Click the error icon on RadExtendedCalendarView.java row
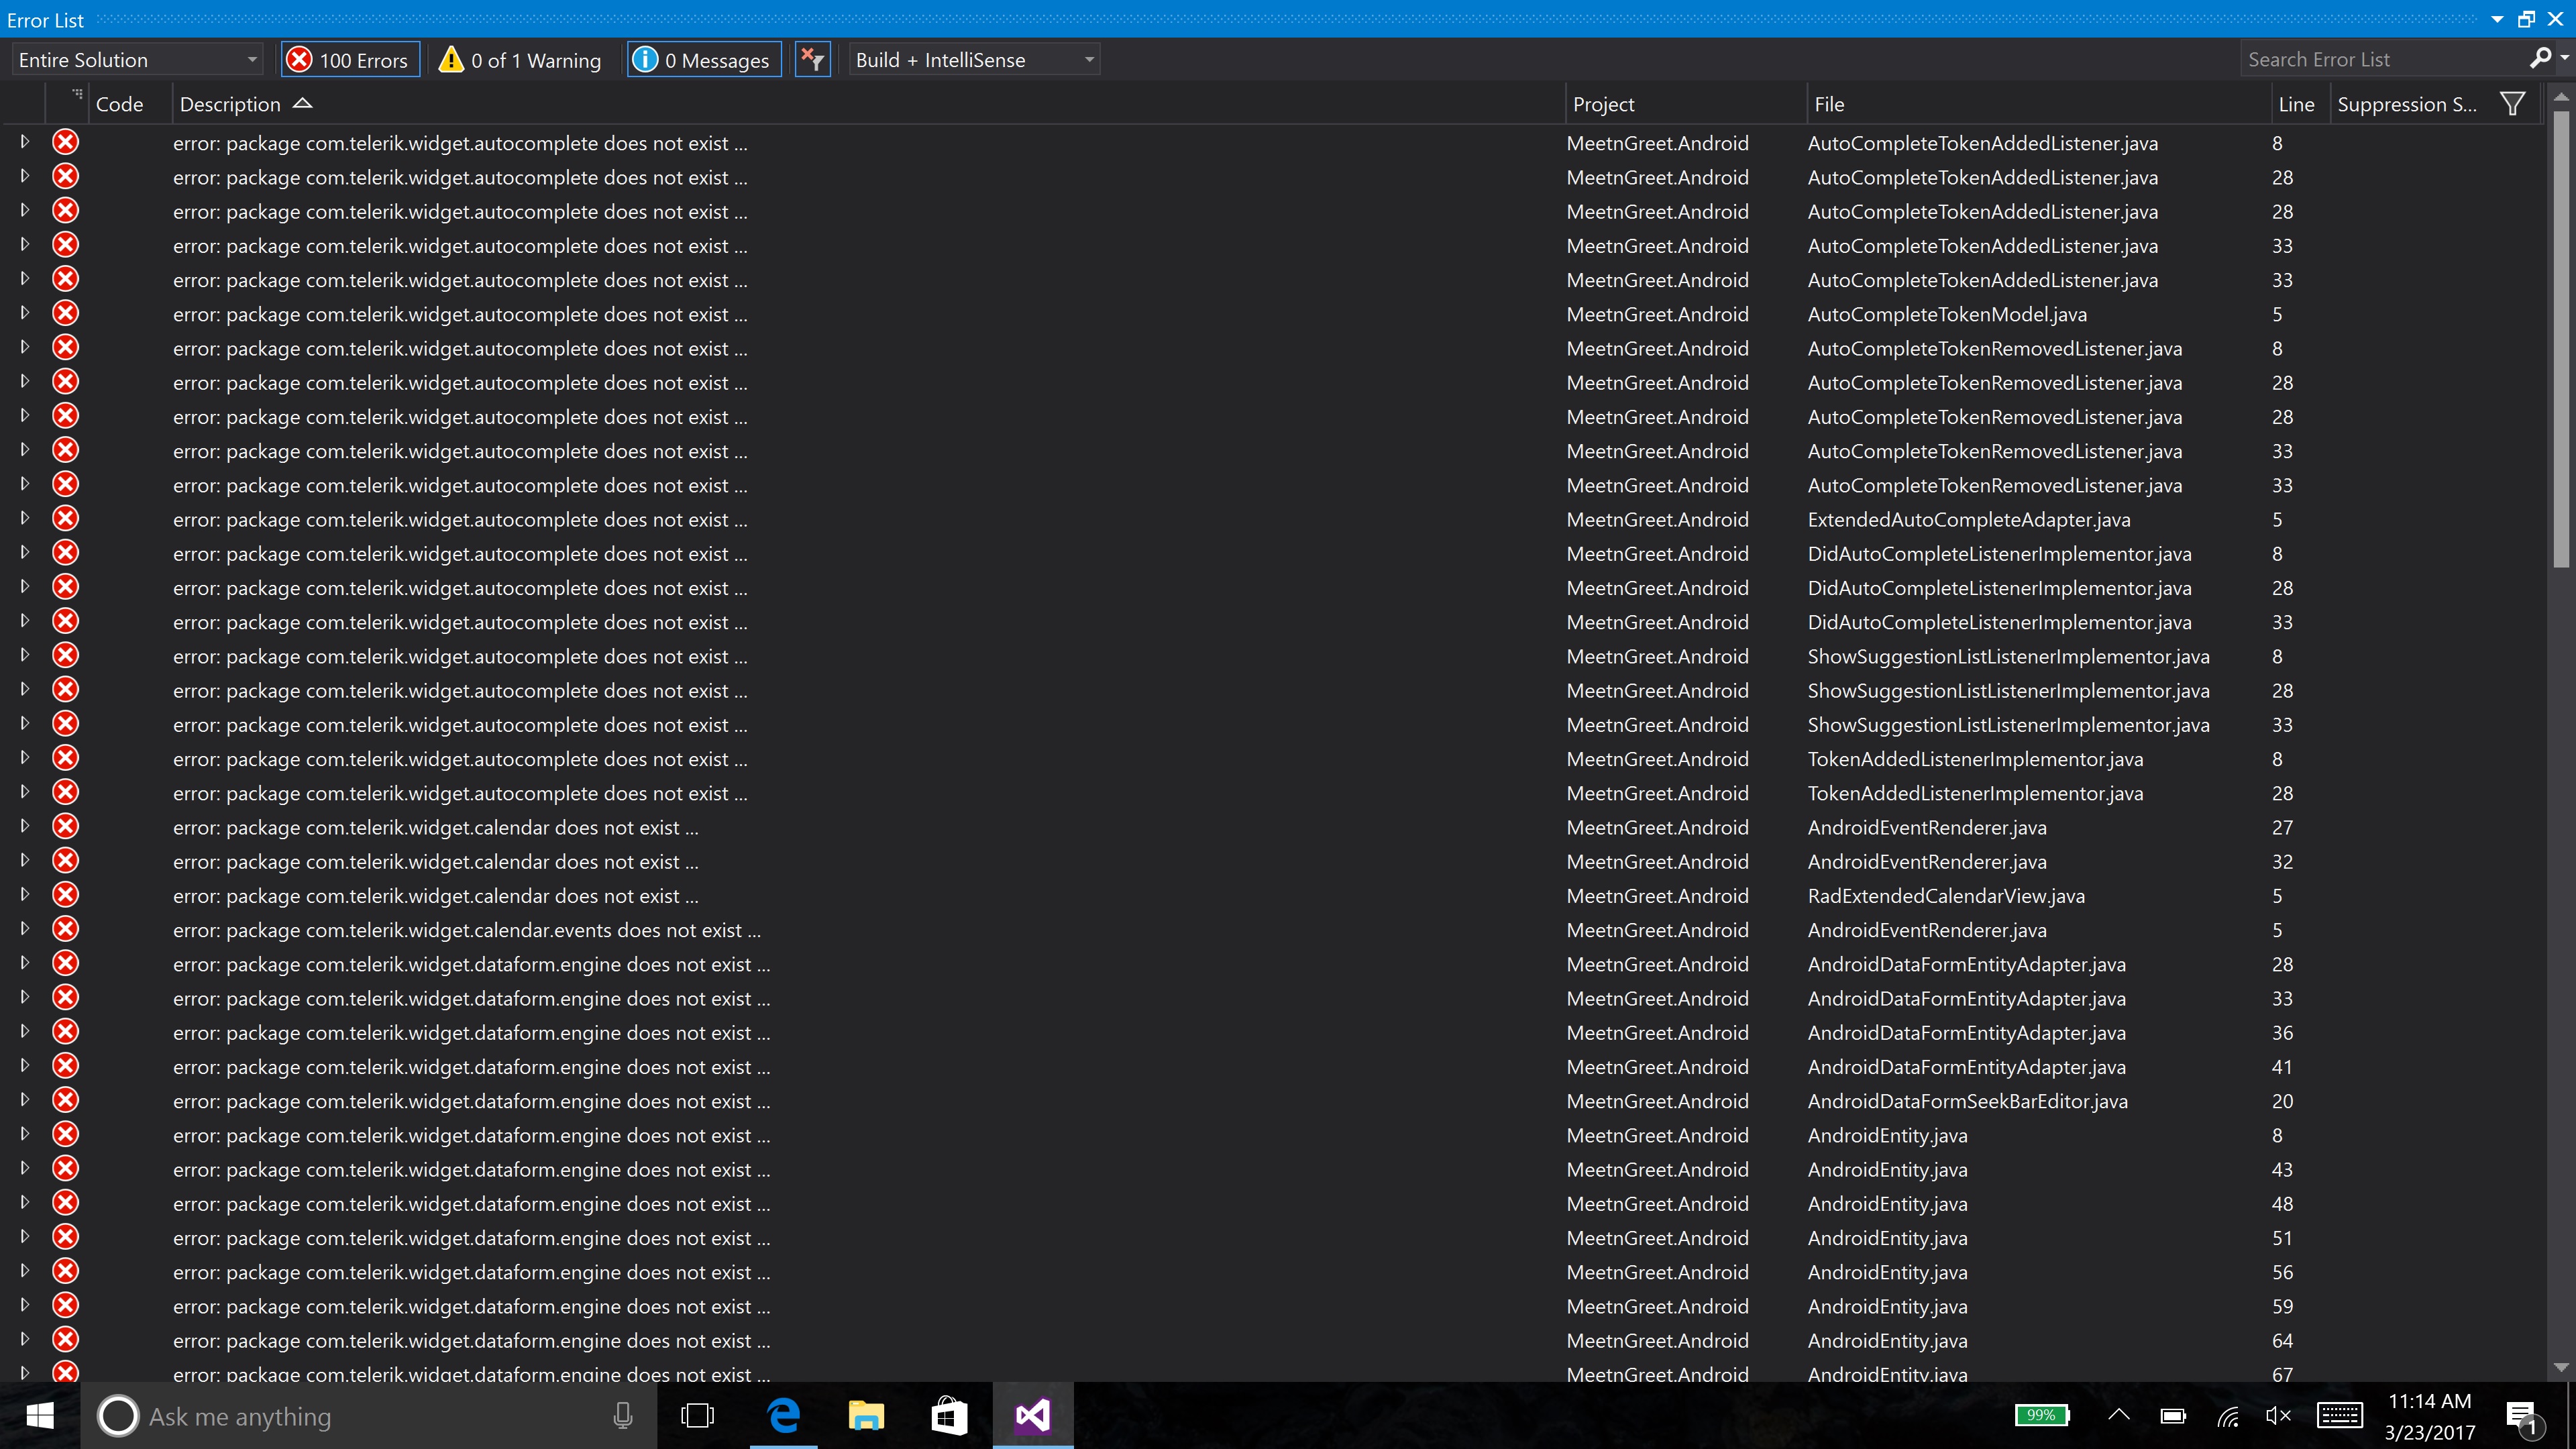 tap(66, 895)
